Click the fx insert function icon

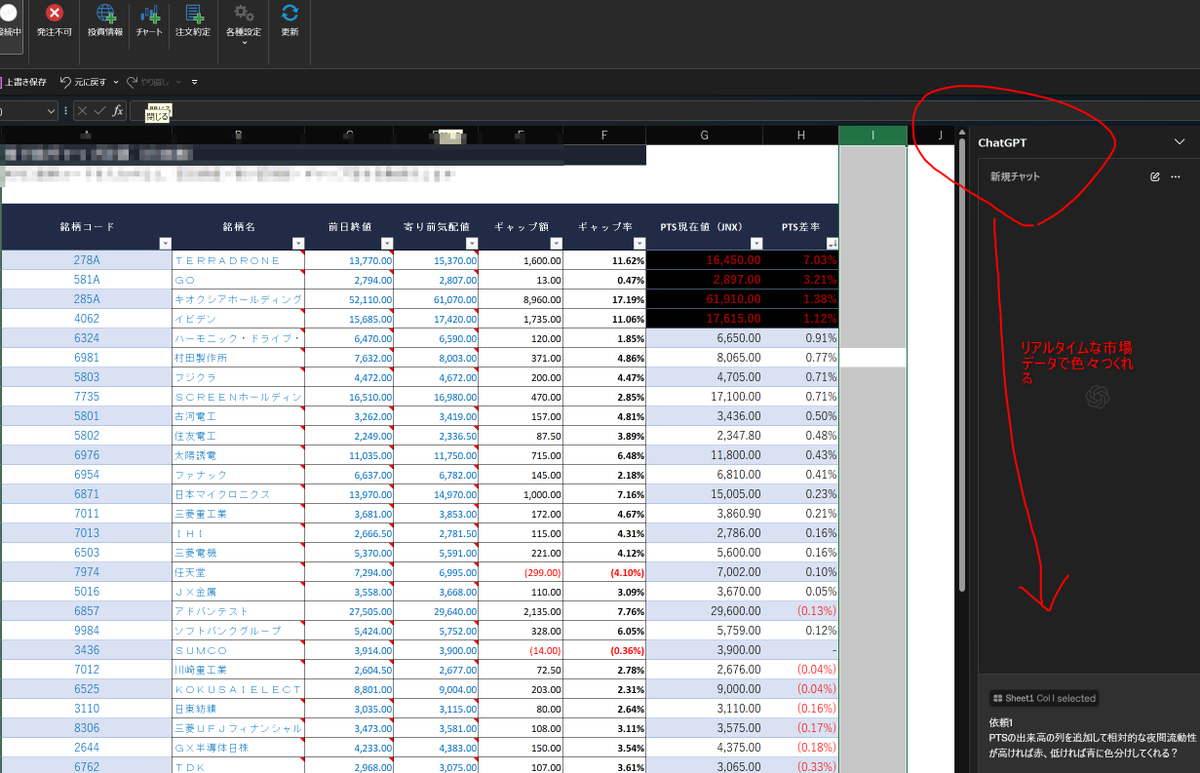(118, 111)
